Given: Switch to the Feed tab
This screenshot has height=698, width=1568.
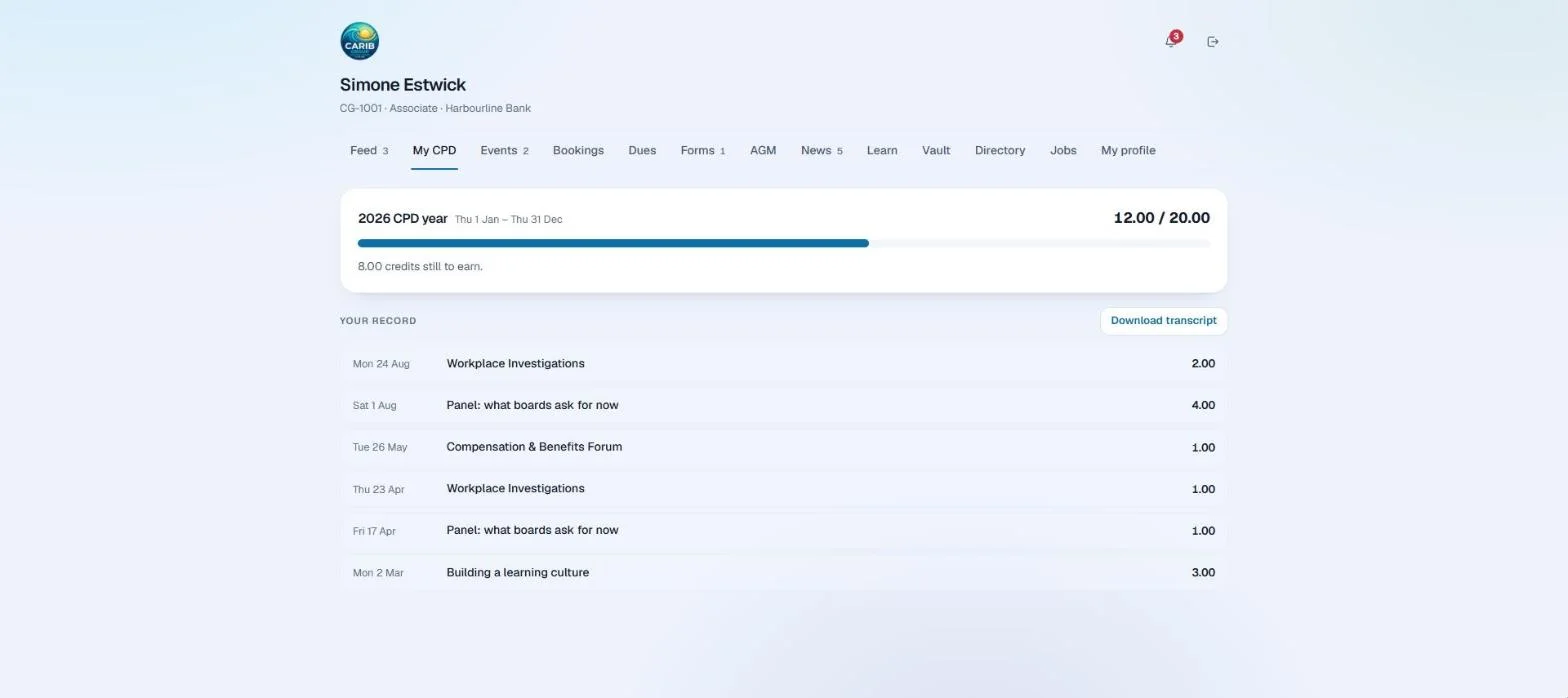Looking at the screenshot, I should 369,151.
